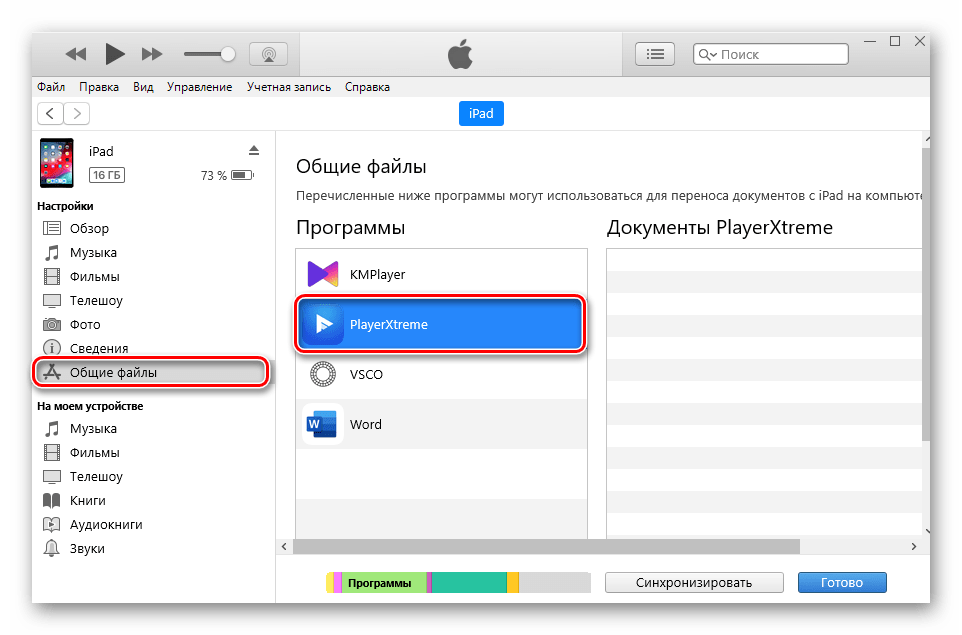Click the Word app icon
Screen dimensions: 962x635
[x=323, y=424]
